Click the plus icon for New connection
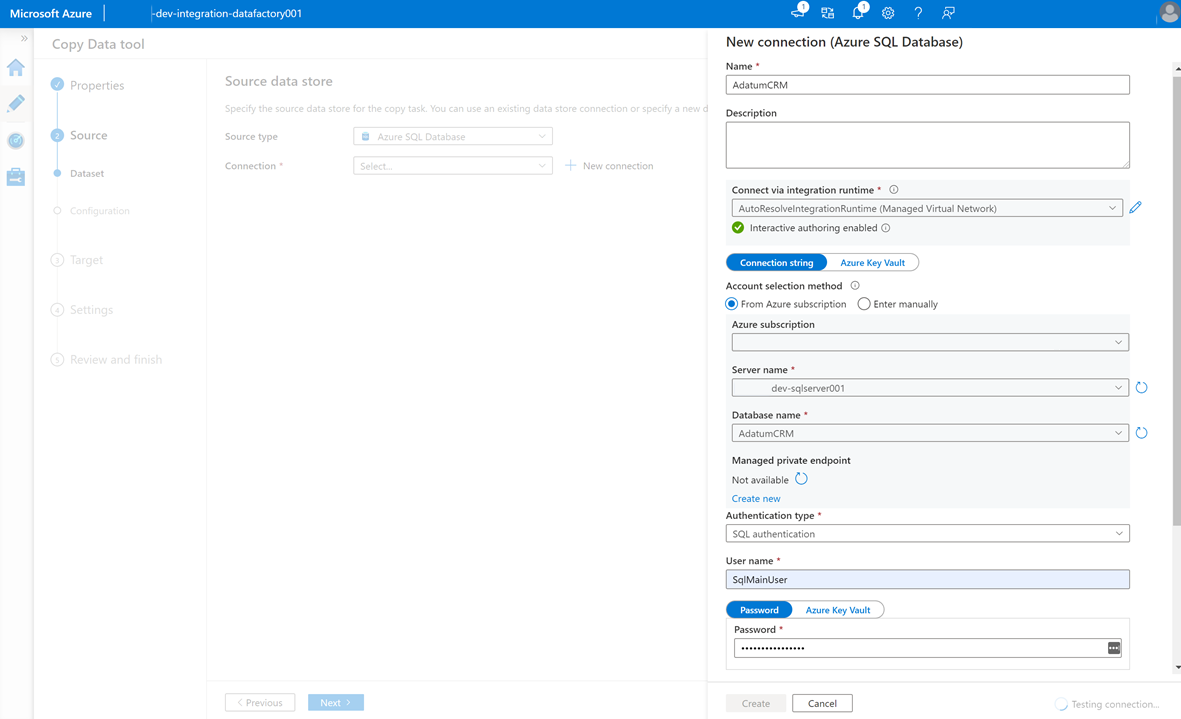 pos(570,165)
